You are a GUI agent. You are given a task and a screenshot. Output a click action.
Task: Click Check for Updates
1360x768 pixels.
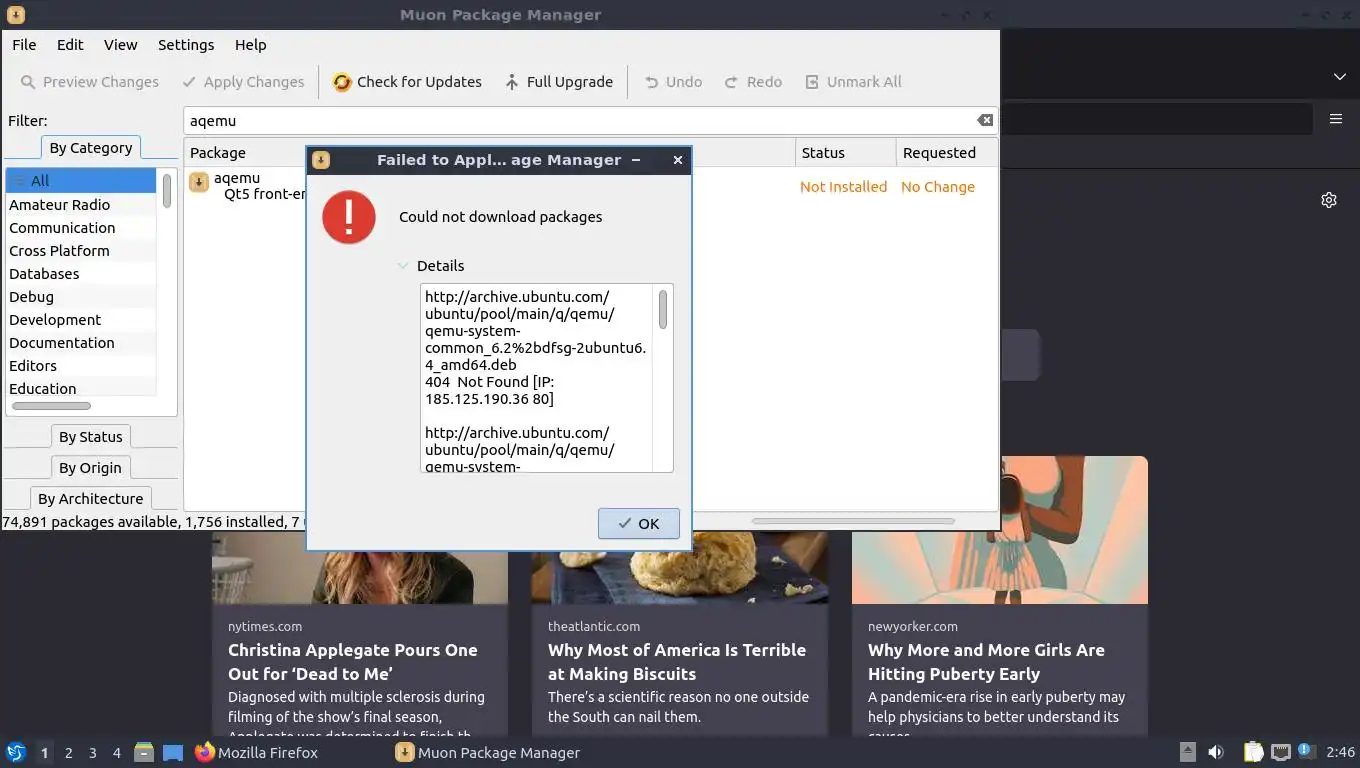[x=407, y=82]
